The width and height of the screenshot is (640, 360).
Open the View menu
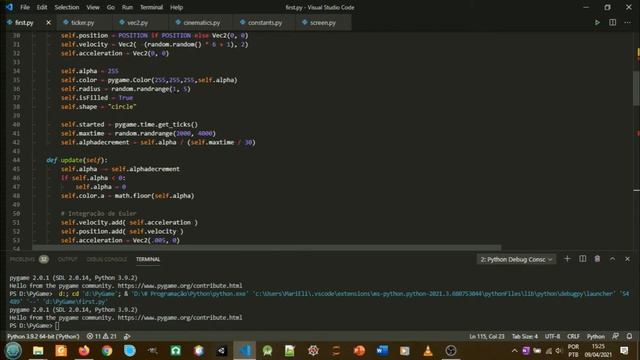[x=93, y=7]
